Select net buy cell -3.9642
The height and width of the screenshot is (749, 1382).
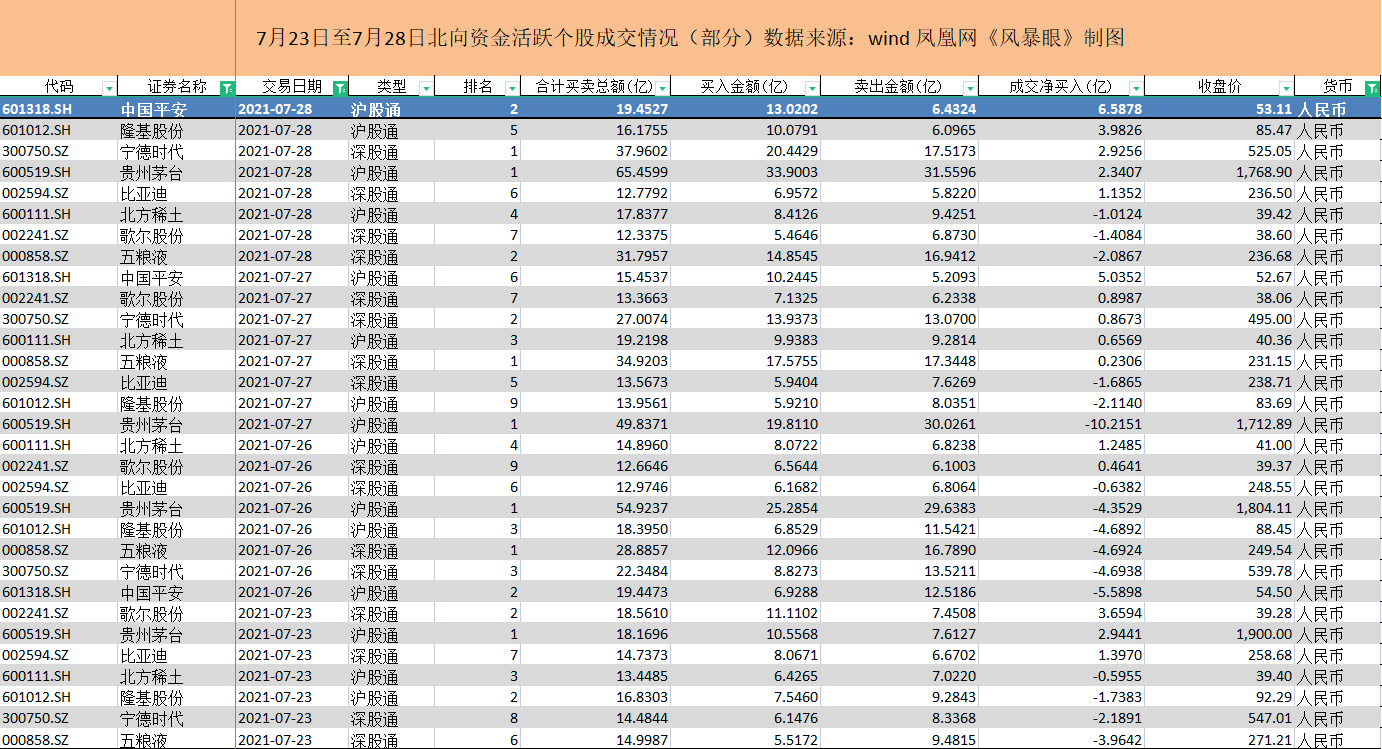coord(1061,739)
